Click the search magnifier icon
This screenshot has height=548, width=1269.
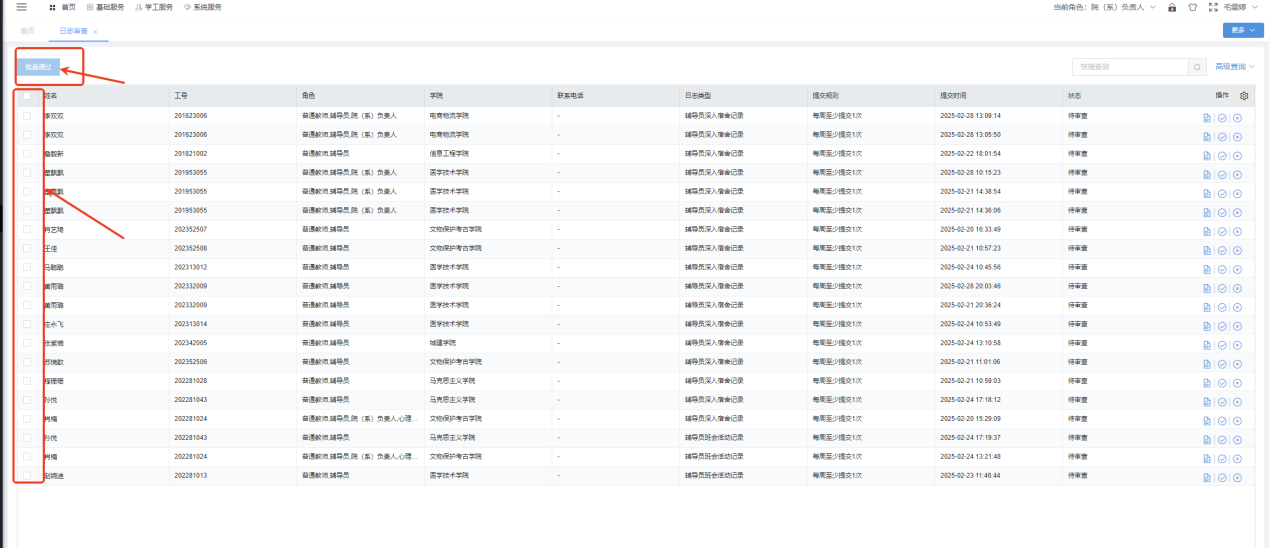click(1196, 67)
